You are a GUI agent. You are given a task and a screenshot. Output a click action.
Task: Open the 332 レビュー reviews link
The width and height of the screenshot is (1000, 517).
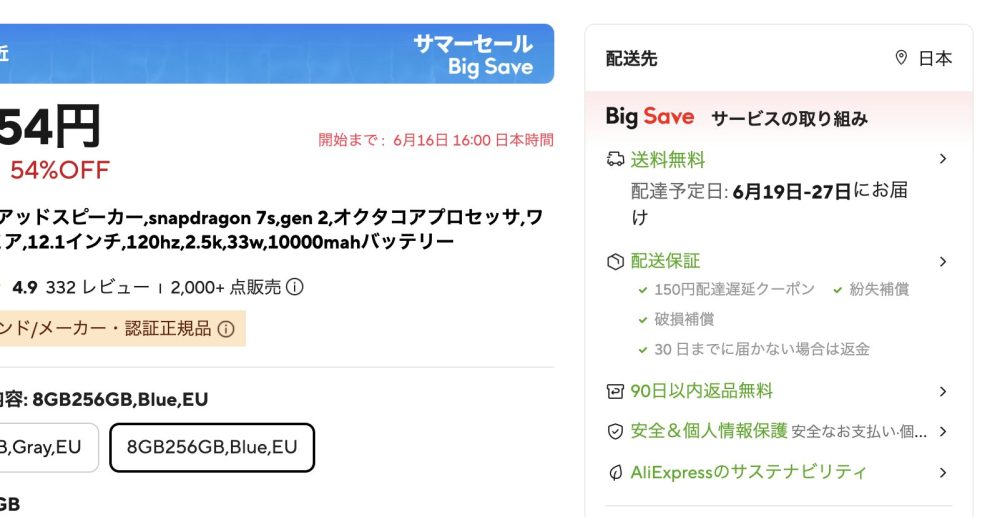(98, 288)
